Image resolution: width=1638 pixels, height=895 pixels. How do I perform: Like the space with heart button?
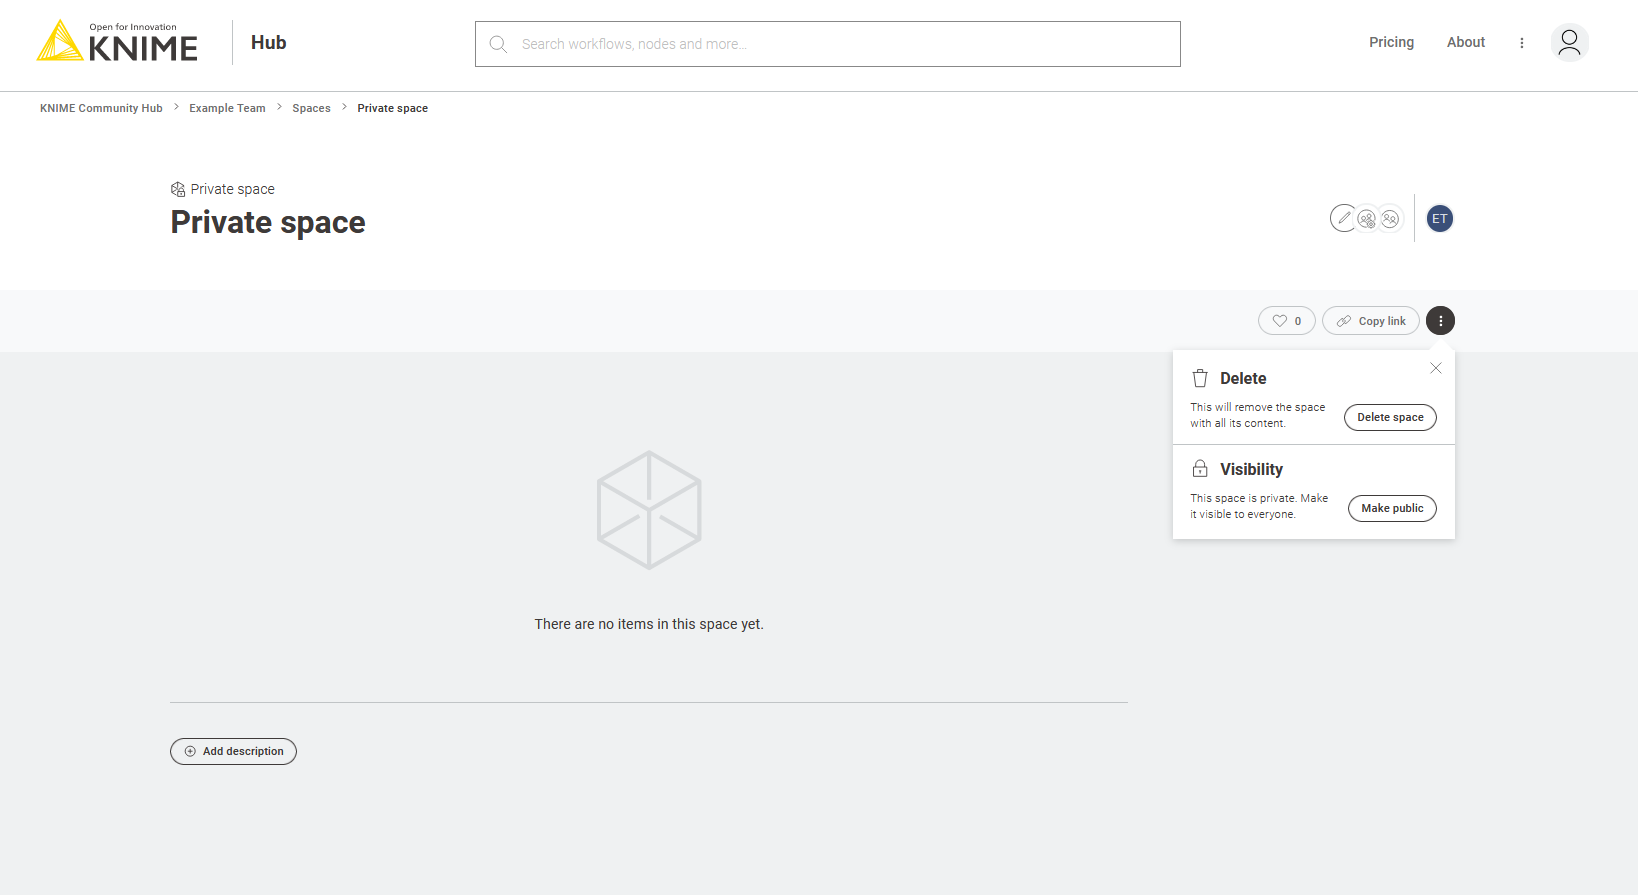(x=1286, y=321)
